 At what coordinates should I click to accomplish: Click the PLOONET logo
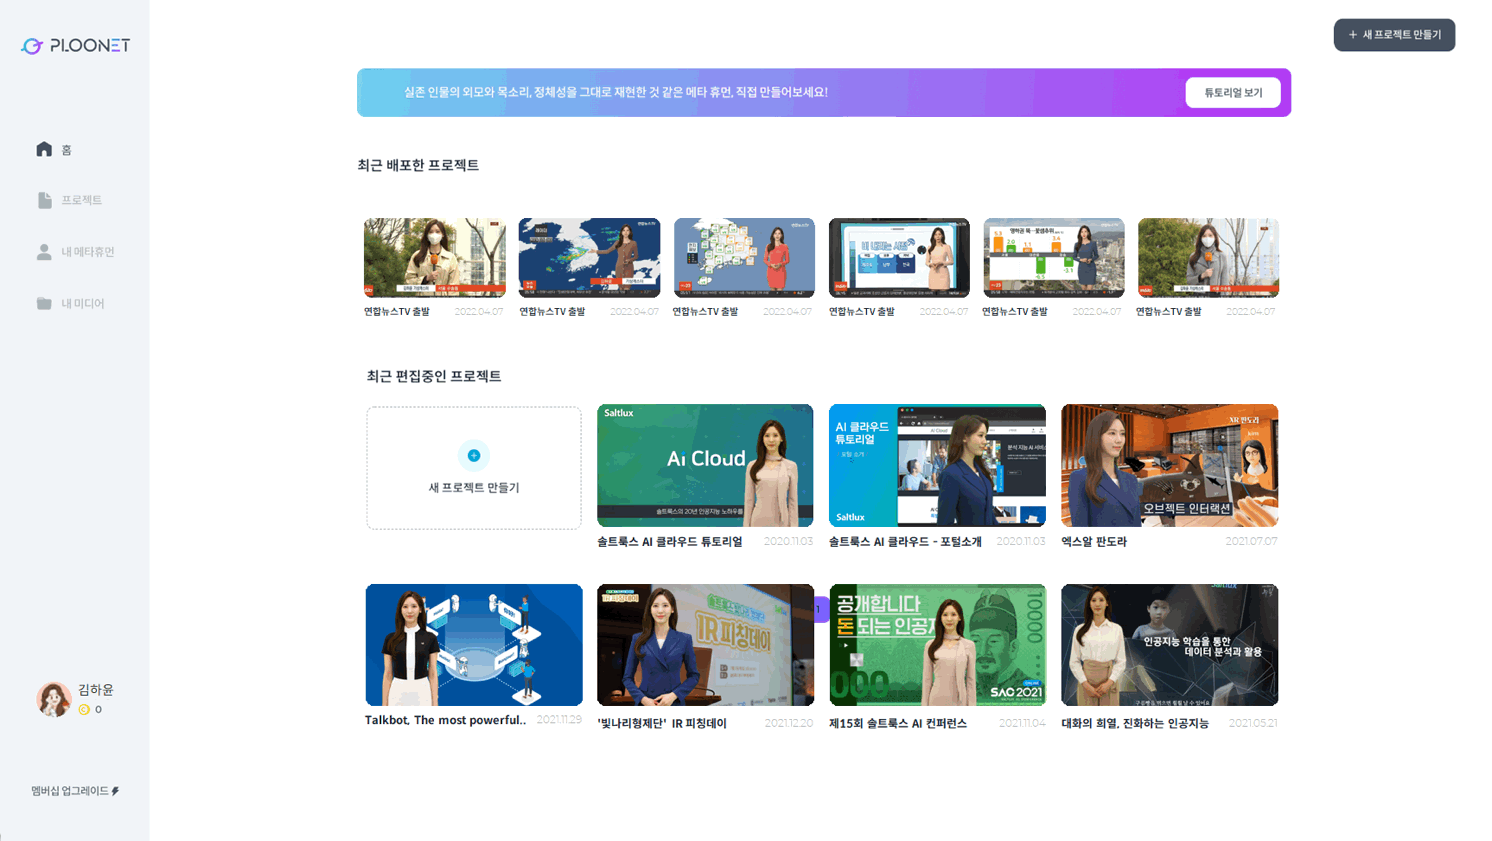pyautogui.click(x=76, y=46)
